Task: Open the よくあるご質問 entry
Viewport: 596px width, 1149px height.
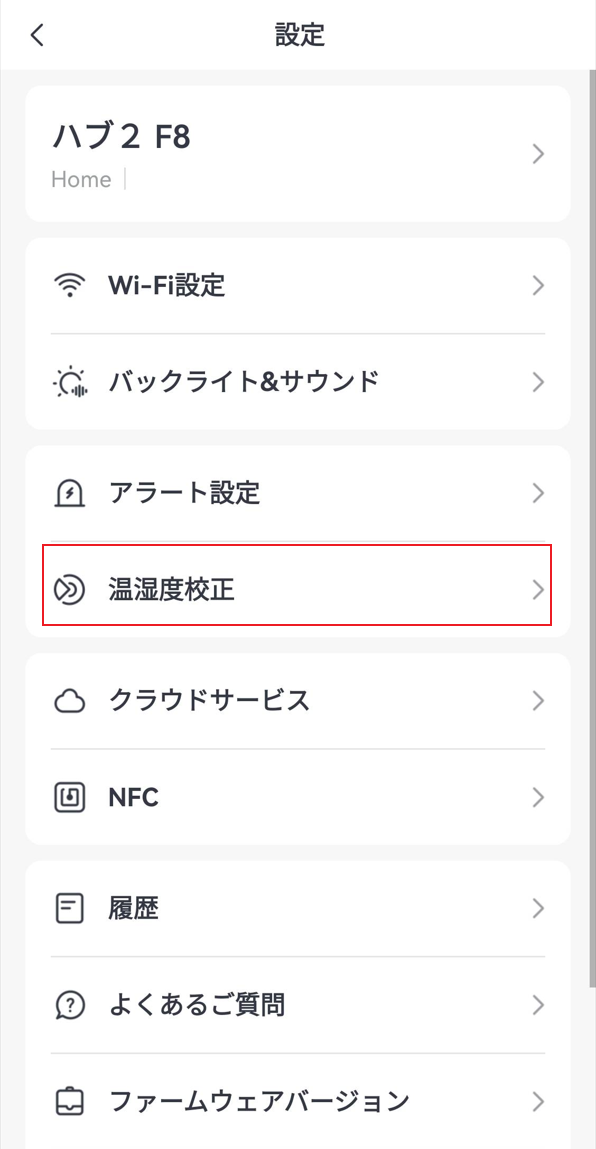Action: click(x=298, y=1005)
